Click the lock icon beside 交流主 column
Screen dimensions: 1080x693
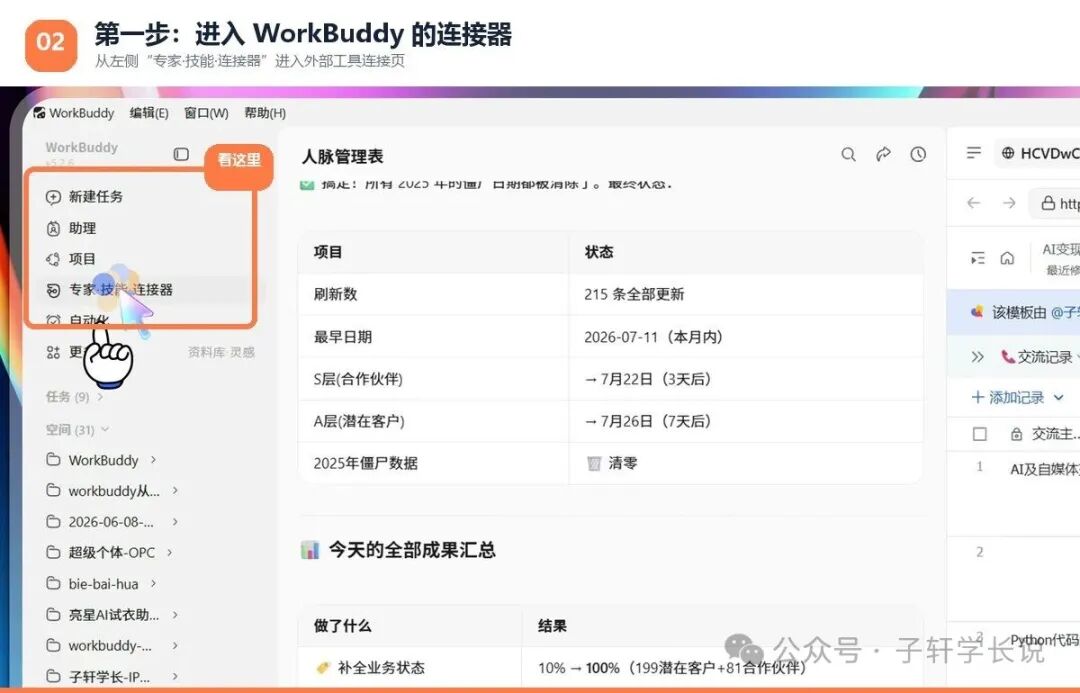tap(1016, 434)
